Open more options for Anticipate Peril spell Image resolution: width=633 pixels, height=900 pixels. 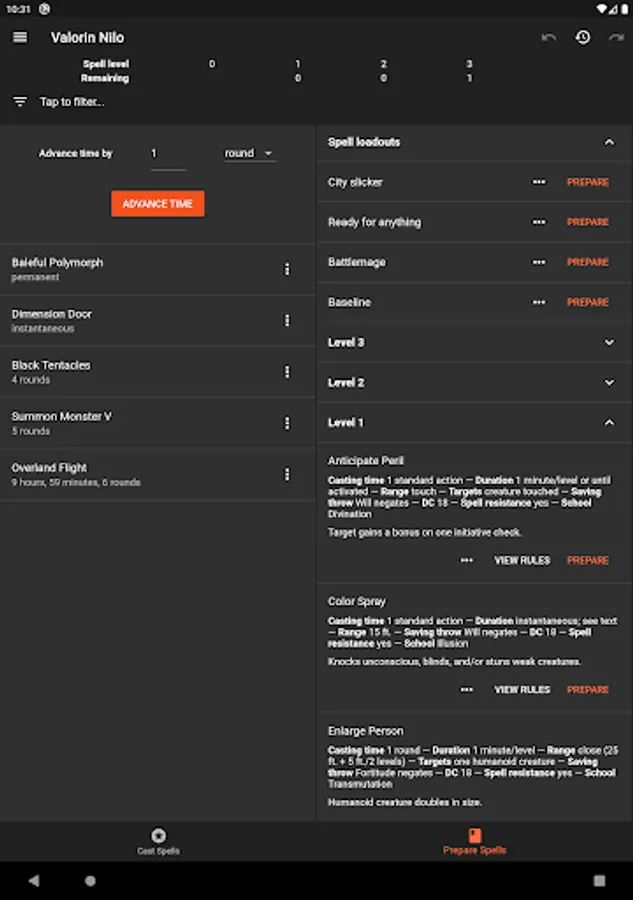pos(467,560)
